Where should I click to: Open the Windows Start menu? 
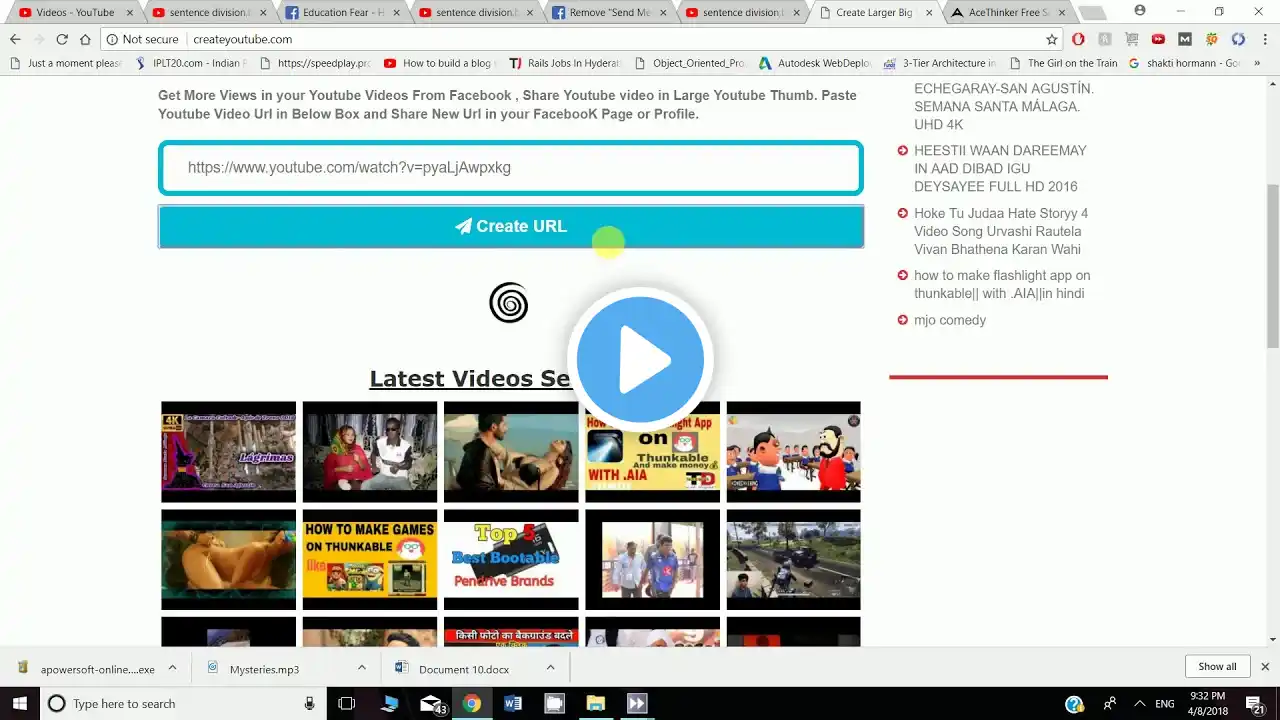[19, 704]
